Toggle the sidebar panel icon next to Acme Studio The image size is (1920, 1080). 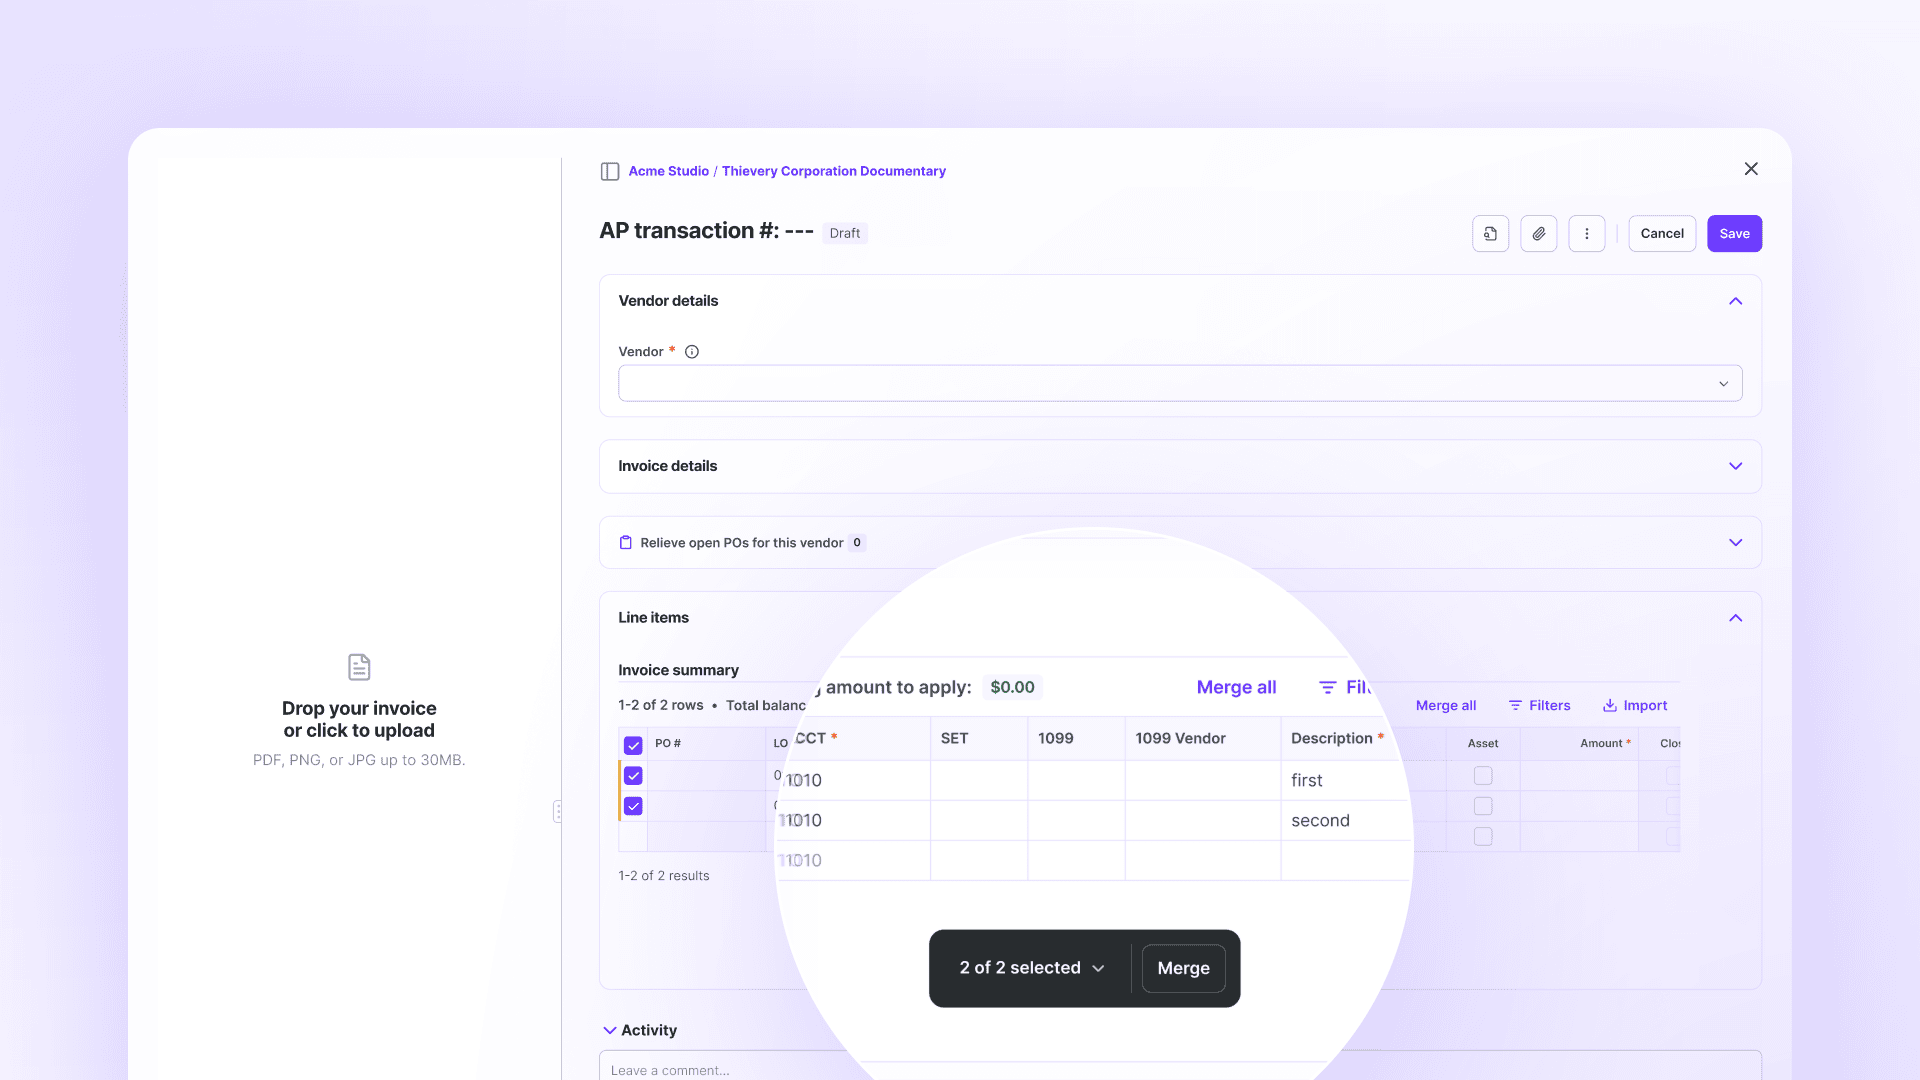609,171
